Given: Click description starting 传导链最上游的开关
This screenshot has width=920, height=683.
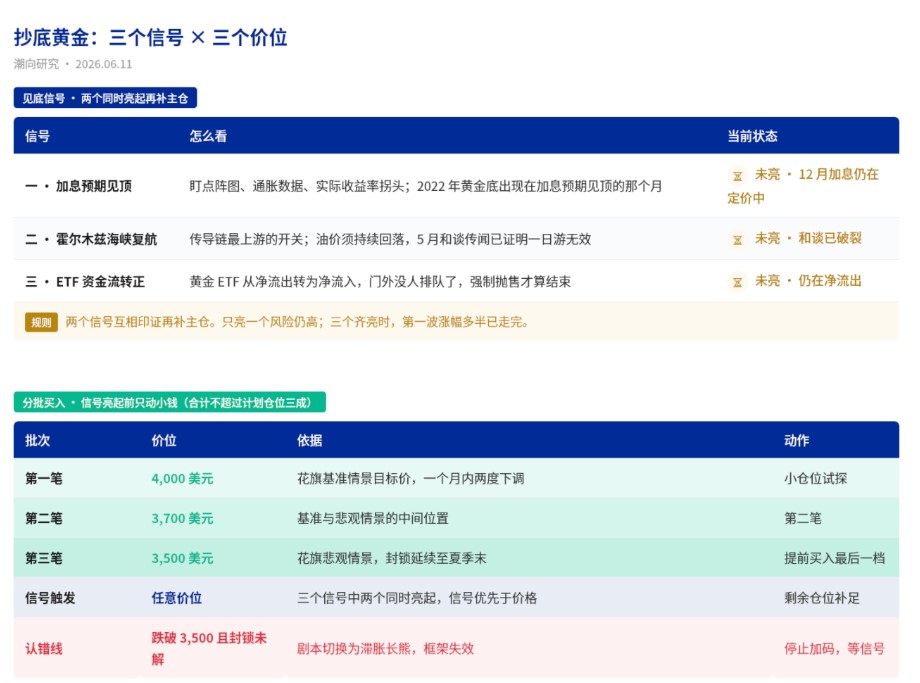Looking at the screenshot, I should coord(390,239).
